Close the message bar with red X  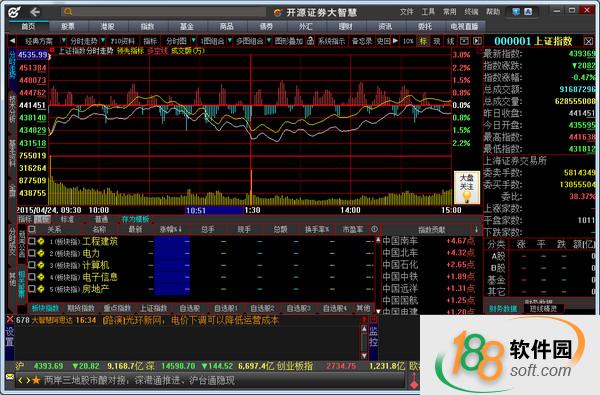click(10, 319)
